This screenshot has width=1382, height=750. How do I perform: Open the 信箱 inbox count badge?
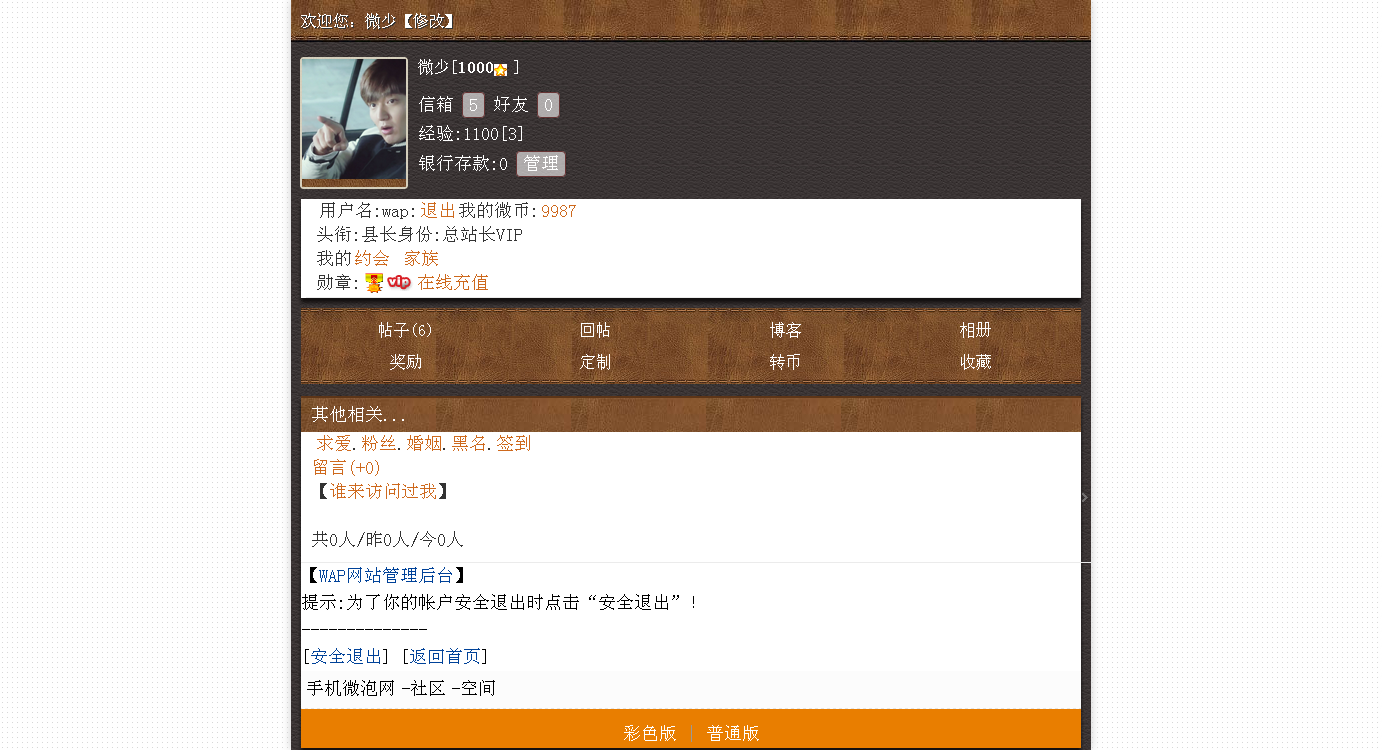(x=473, y=105)
